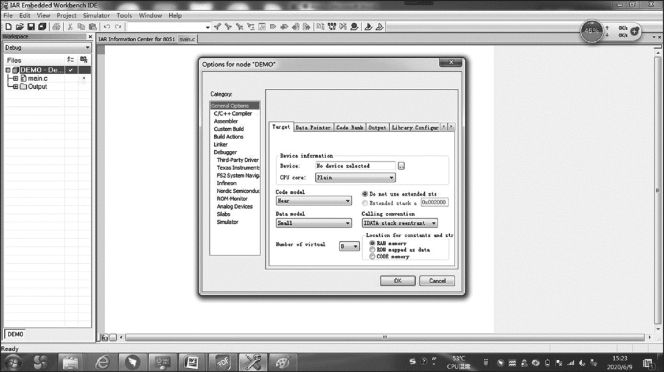Screen dimensions: 664x372
Task: Expand the Output folder tree node
Action: click(x=15, y=86)
